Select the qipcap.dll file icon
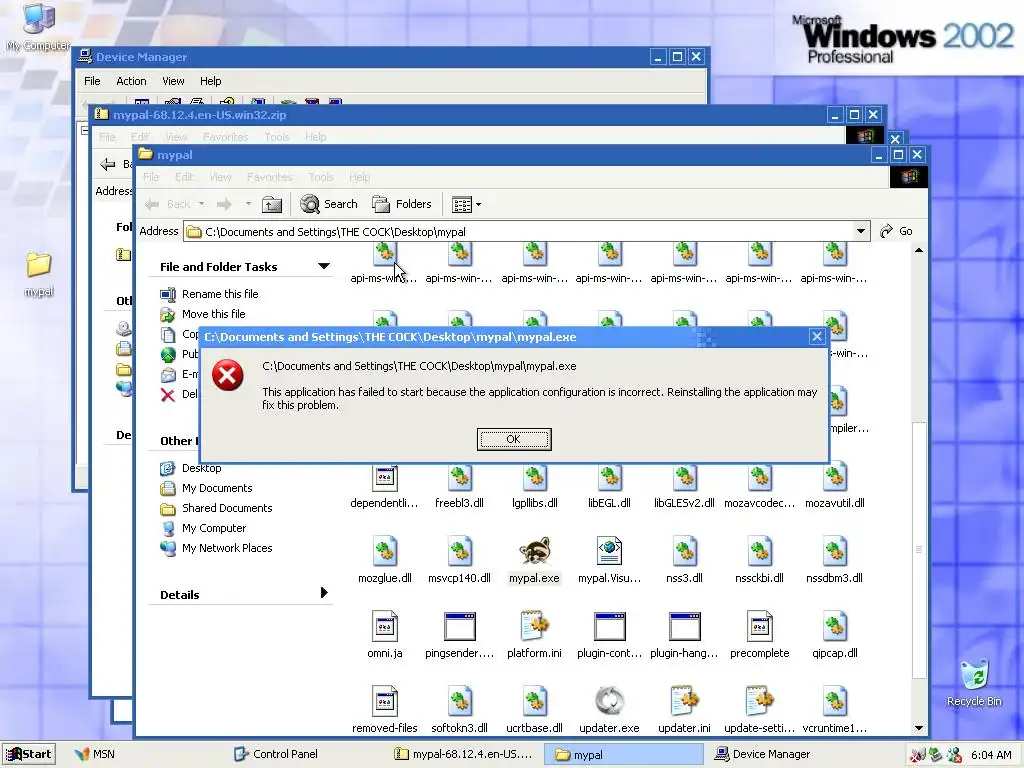Viewport: 1024px width, 768px height. pos(835,626)
